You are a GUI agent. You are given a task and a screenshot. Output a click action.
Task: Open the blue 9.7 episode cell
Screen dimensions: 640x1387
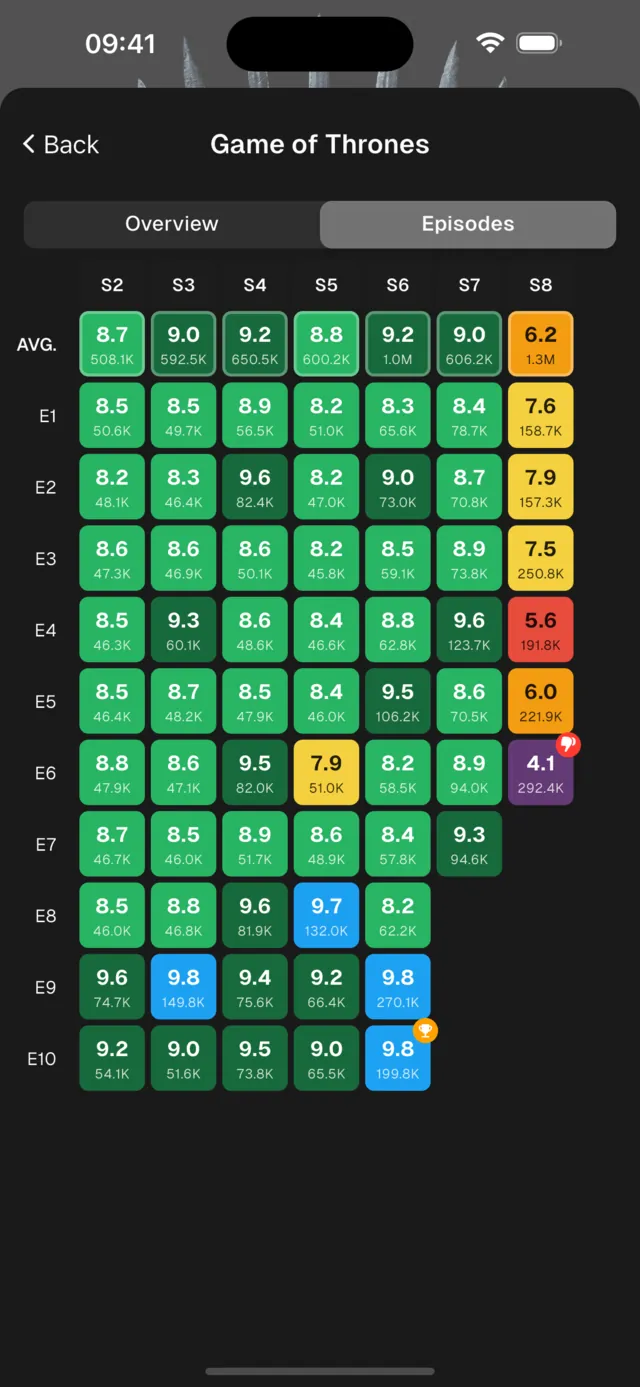[326, 916]
